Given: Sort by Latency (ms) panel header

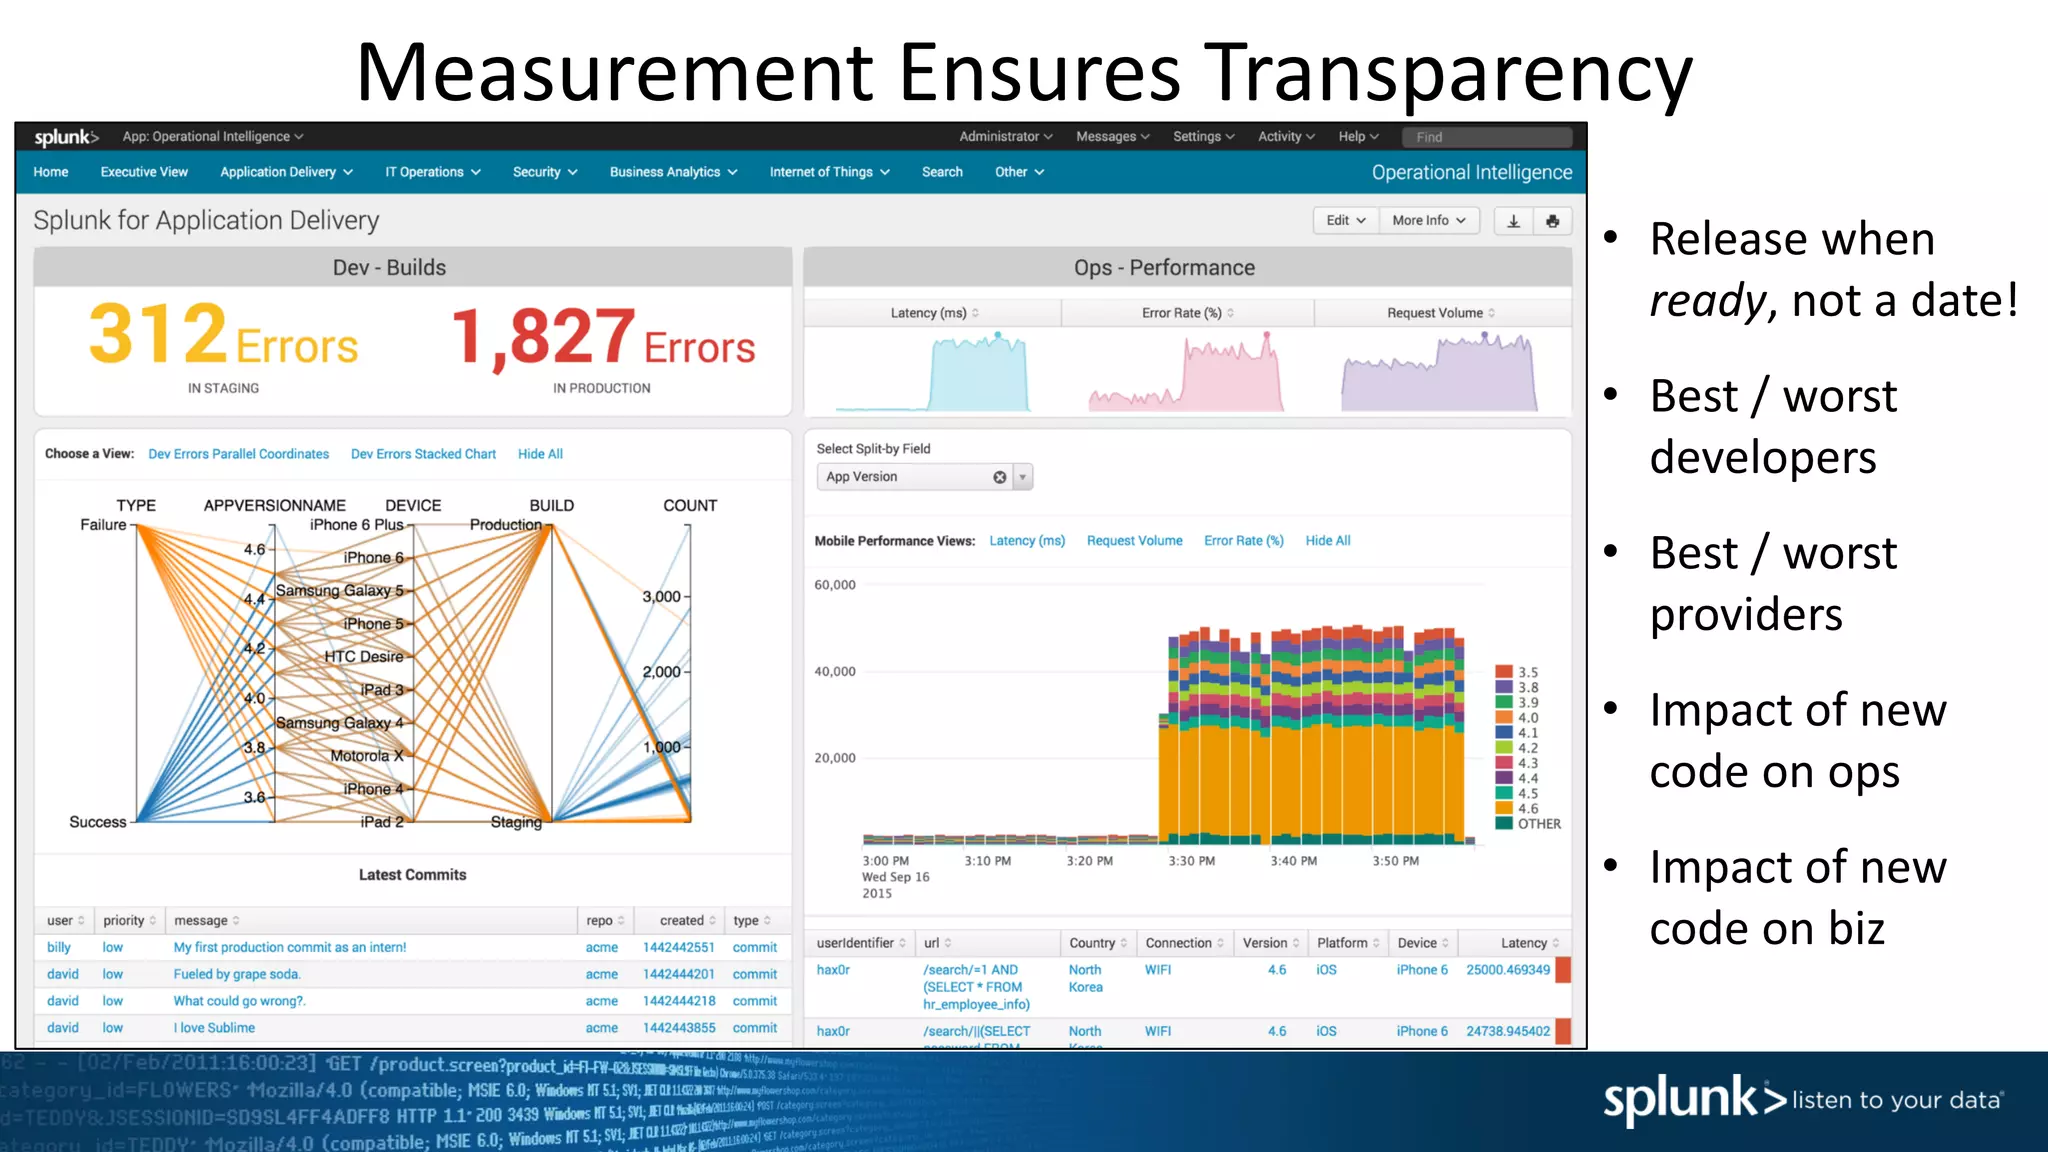Looking at the screenshot, I should click(x=935, y=313).
